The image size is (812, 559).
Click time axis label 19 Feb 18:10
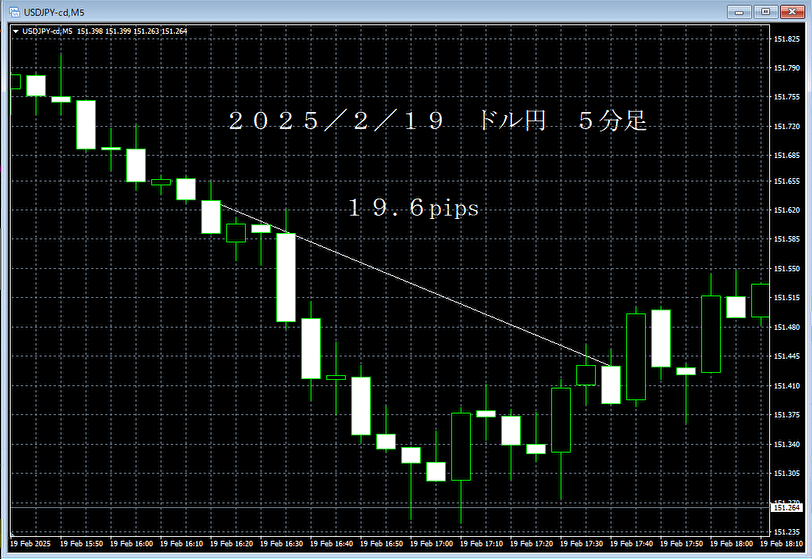click(781, 543)
